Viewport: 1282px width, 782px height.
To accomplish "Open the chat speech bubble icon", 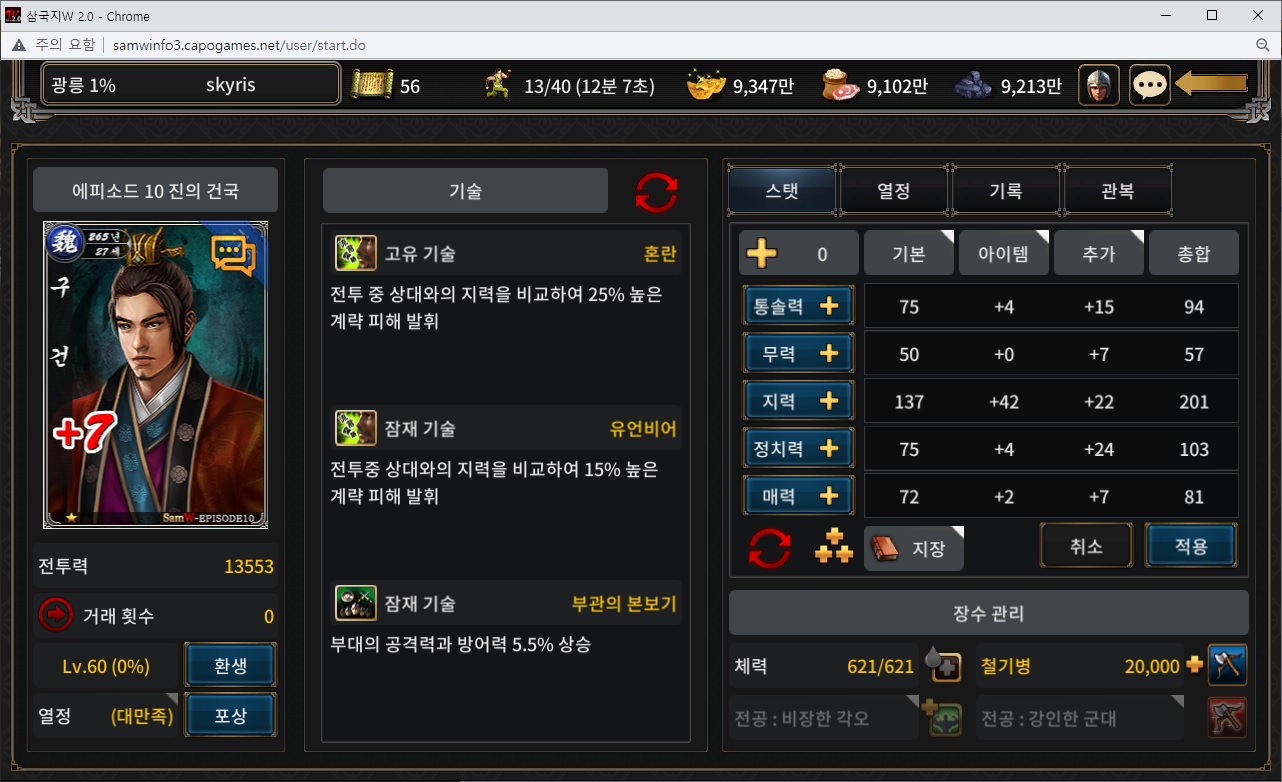I will click(1150, 85).
